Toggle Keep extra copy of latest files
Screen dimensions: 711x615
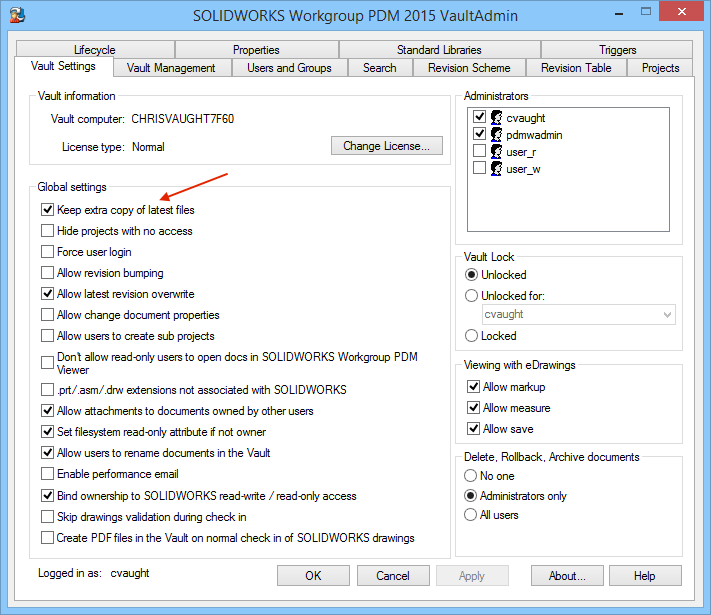tap(47, 210)
